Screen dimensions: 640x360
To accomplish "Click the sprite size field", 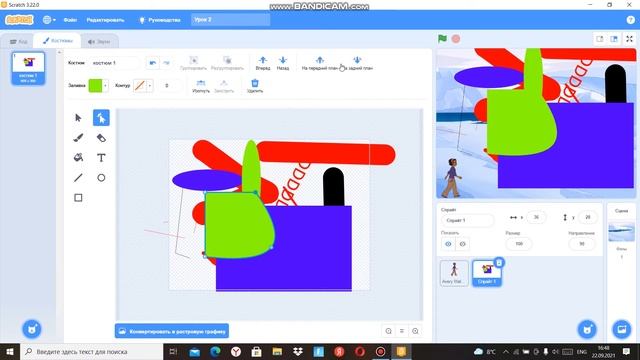I will 519,244.
